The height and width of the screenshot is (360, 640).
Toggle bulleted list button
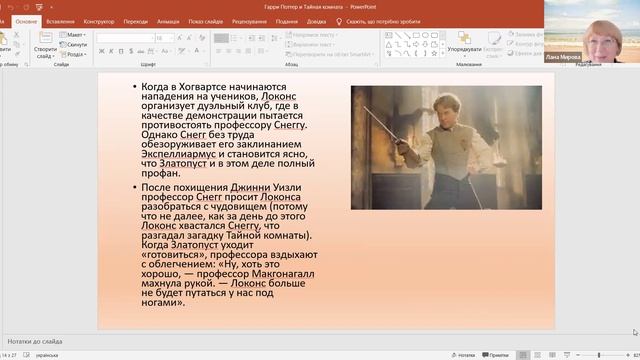(x=221, y=38)
